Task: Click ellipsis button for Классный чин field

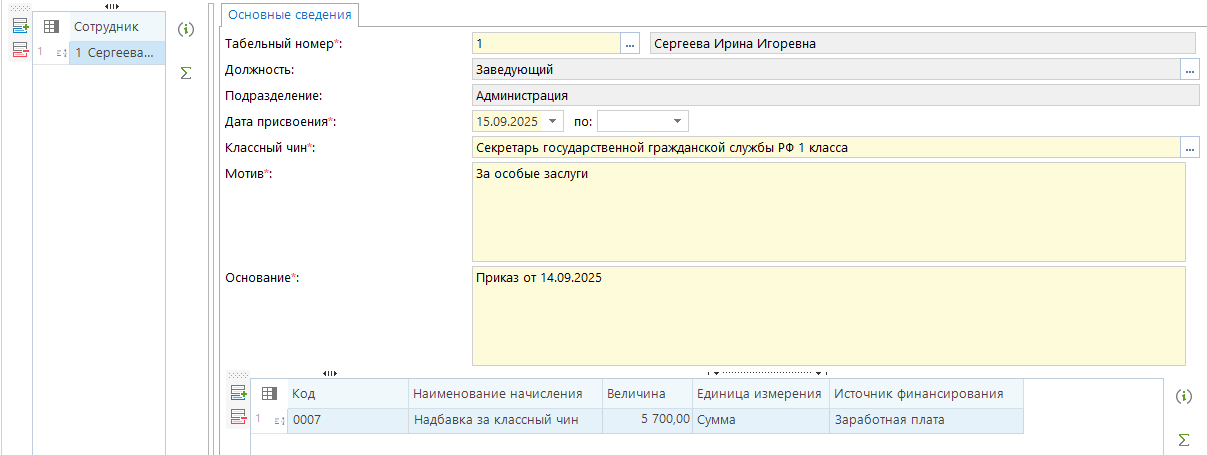Action: pyautogui.click(x=1189, y=148)
